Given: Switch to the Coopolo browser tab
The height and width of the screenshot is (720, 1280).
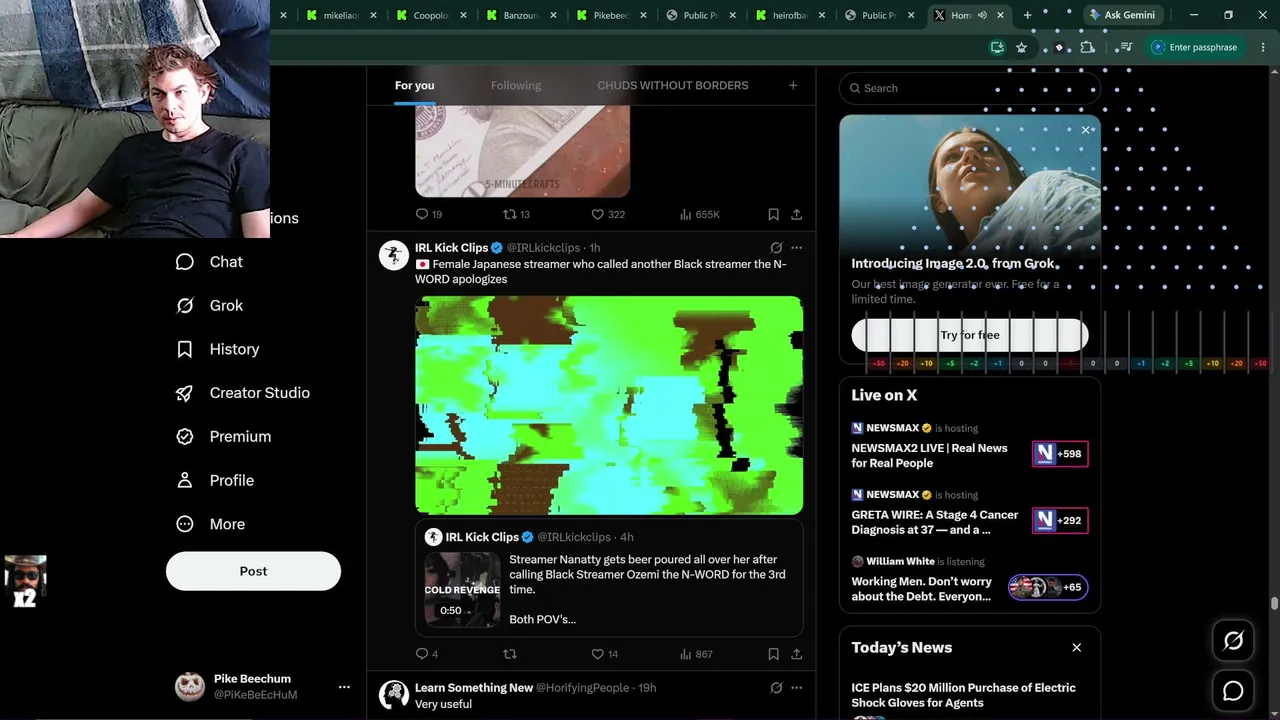Looking at the screenshot, I should click(x=431, y=15).
